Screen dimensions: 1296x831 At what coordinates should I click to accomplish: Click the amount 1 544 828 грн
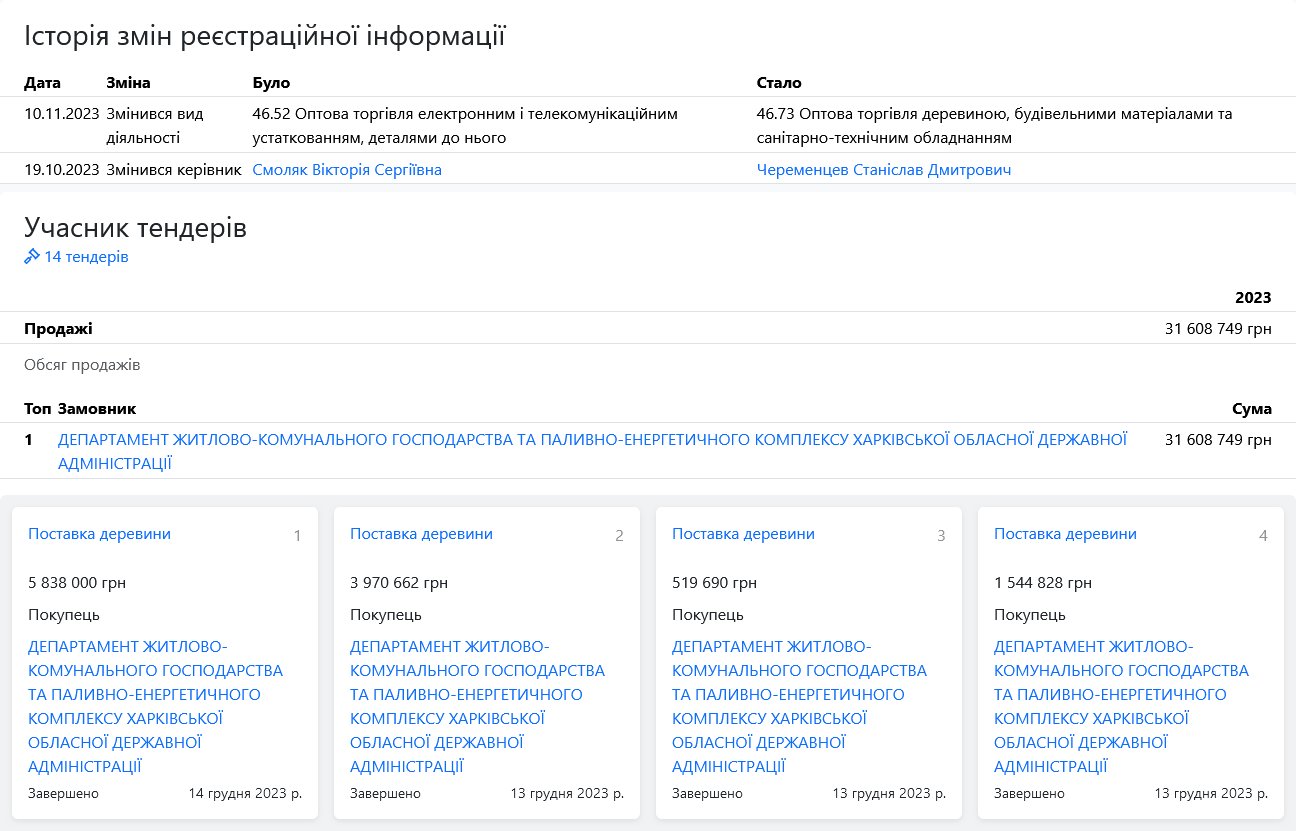point(1043,583)
